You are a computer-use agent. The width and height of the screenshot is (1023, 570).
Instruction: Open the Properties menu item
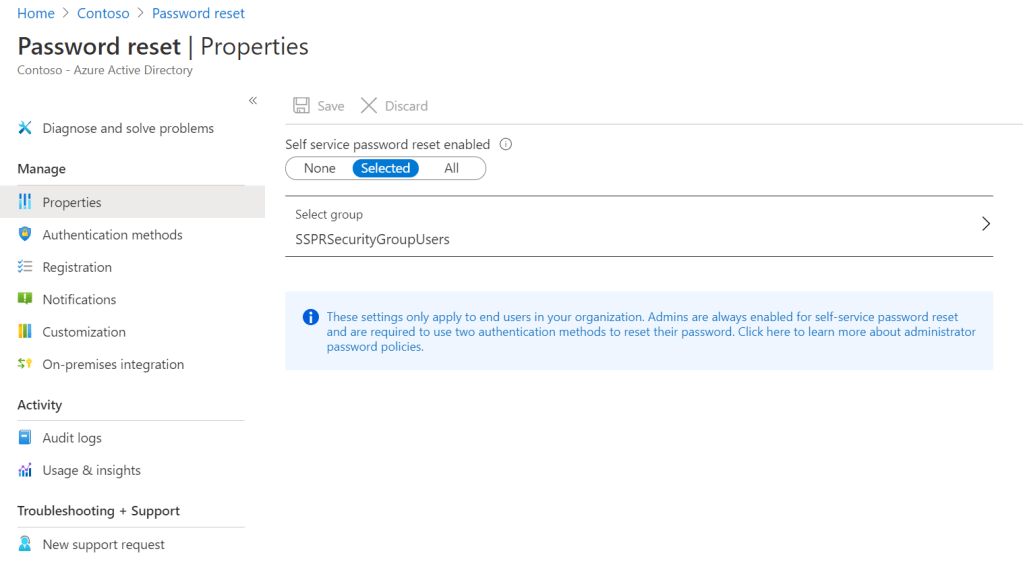coord(72,202)
